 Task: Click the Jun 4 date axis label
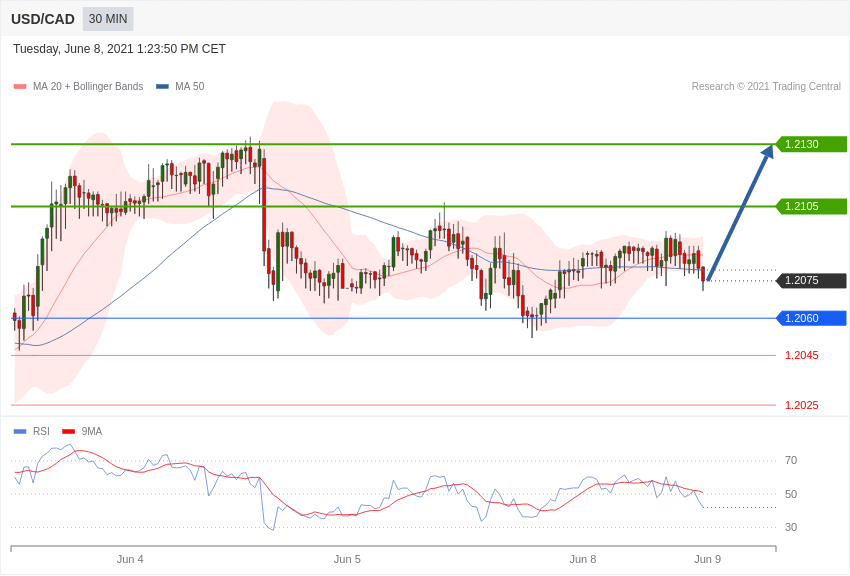click(x=130, y=559)
